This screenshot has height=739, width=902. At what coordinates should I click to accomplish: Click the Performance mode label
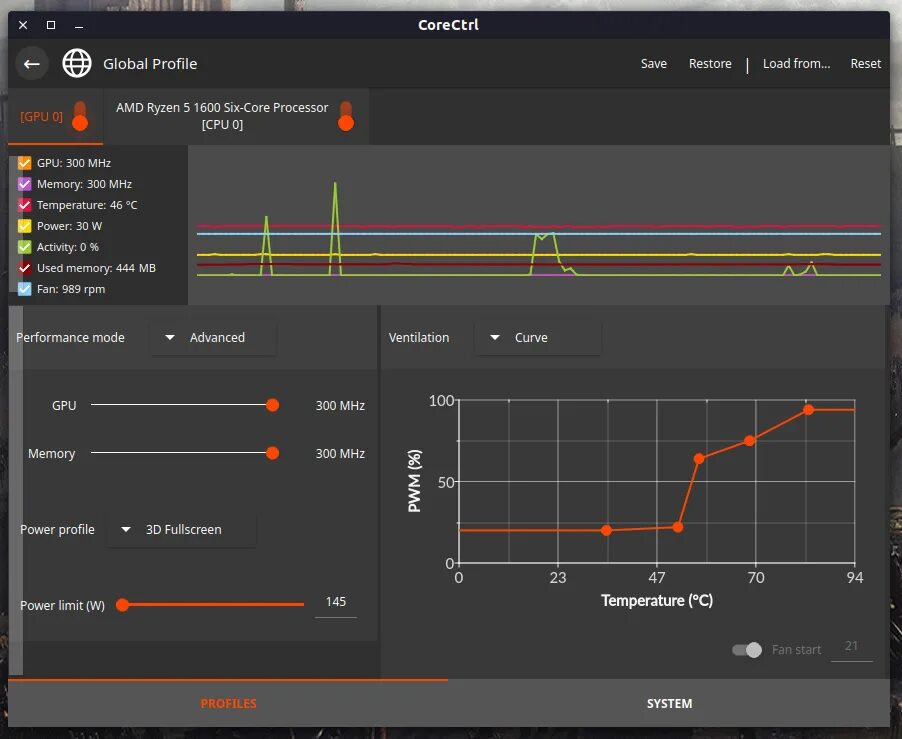point(70,338)
